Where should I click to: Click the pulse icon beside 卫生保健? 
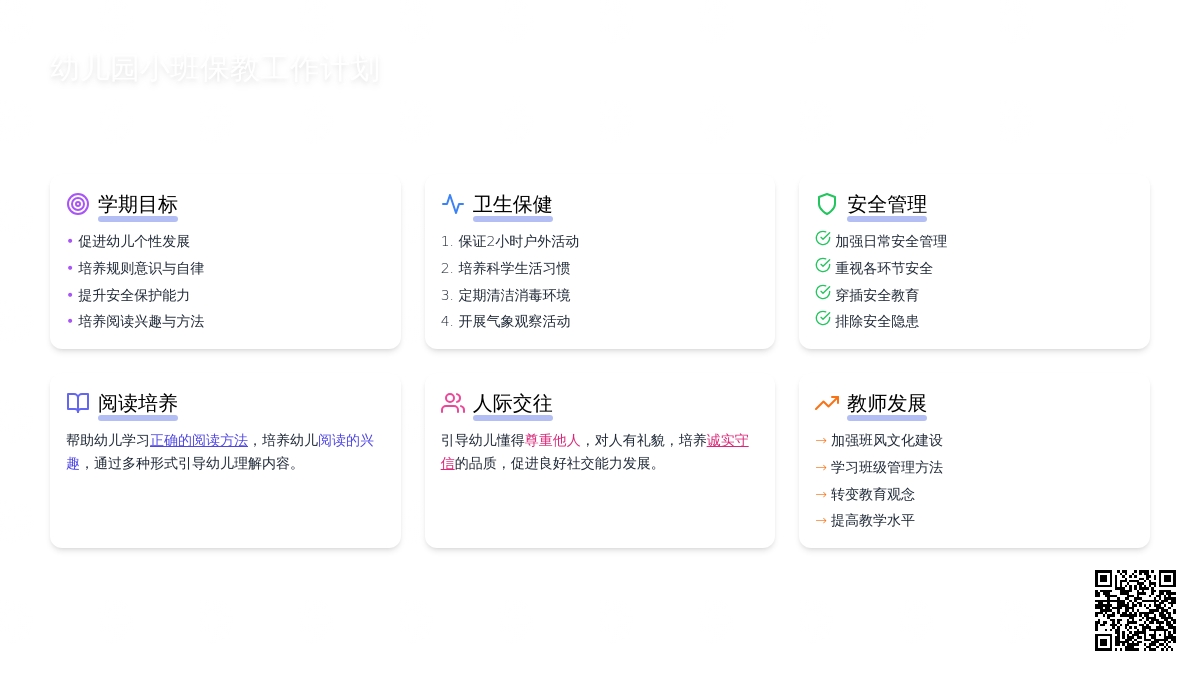point(453,204)
